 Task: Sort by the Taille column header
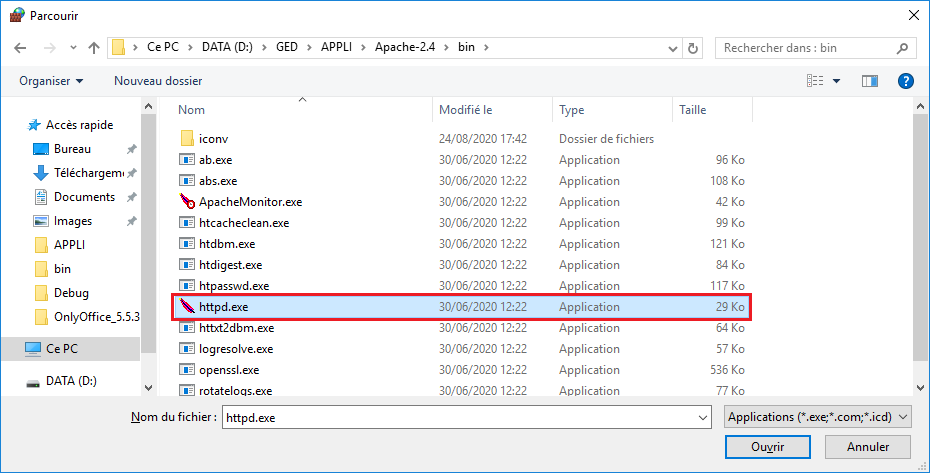[x=692, y=110]
